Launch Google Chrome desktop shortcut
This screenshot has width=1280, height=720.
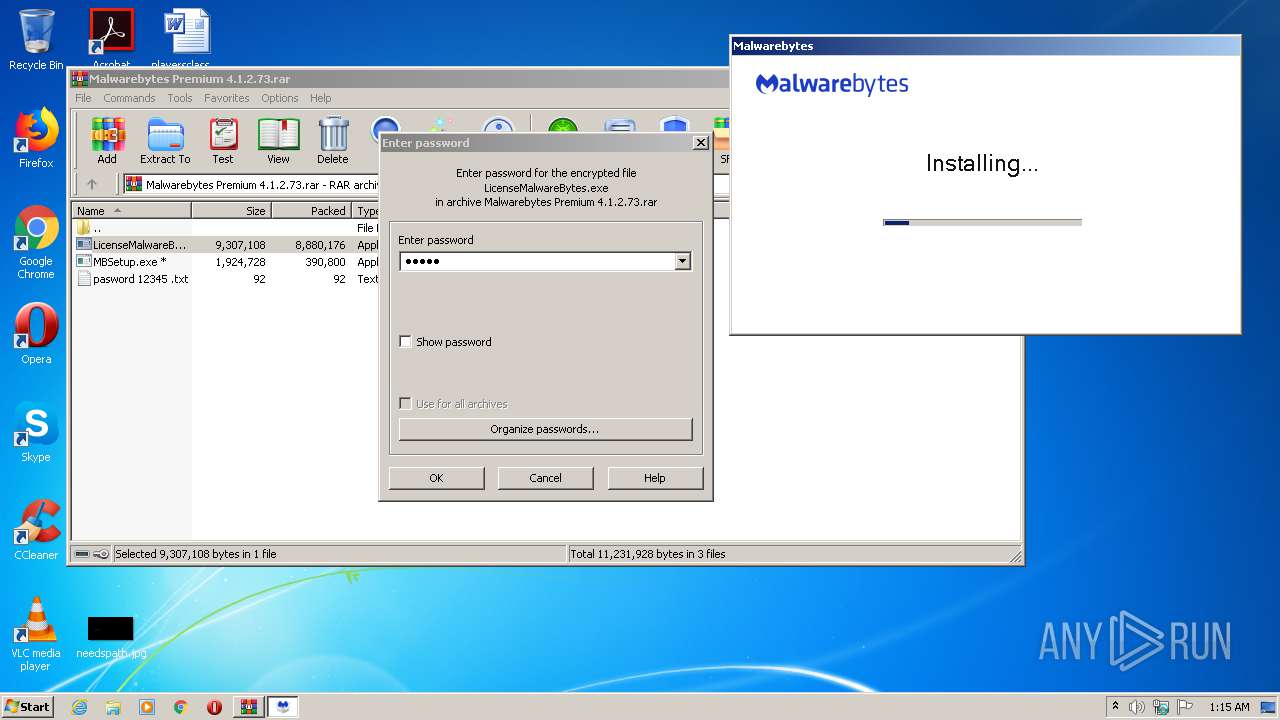pos(36,242)
